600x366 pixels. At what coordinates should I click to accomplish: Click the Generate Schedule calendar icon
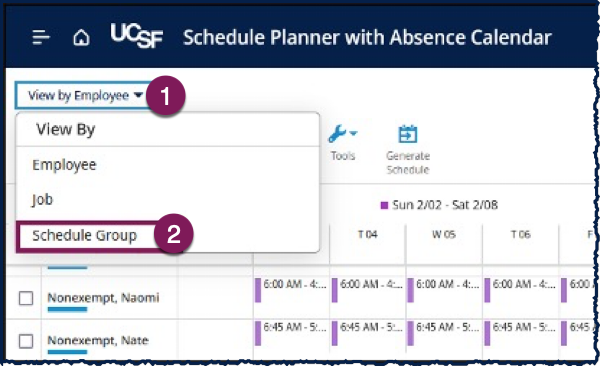click(408, 134)
